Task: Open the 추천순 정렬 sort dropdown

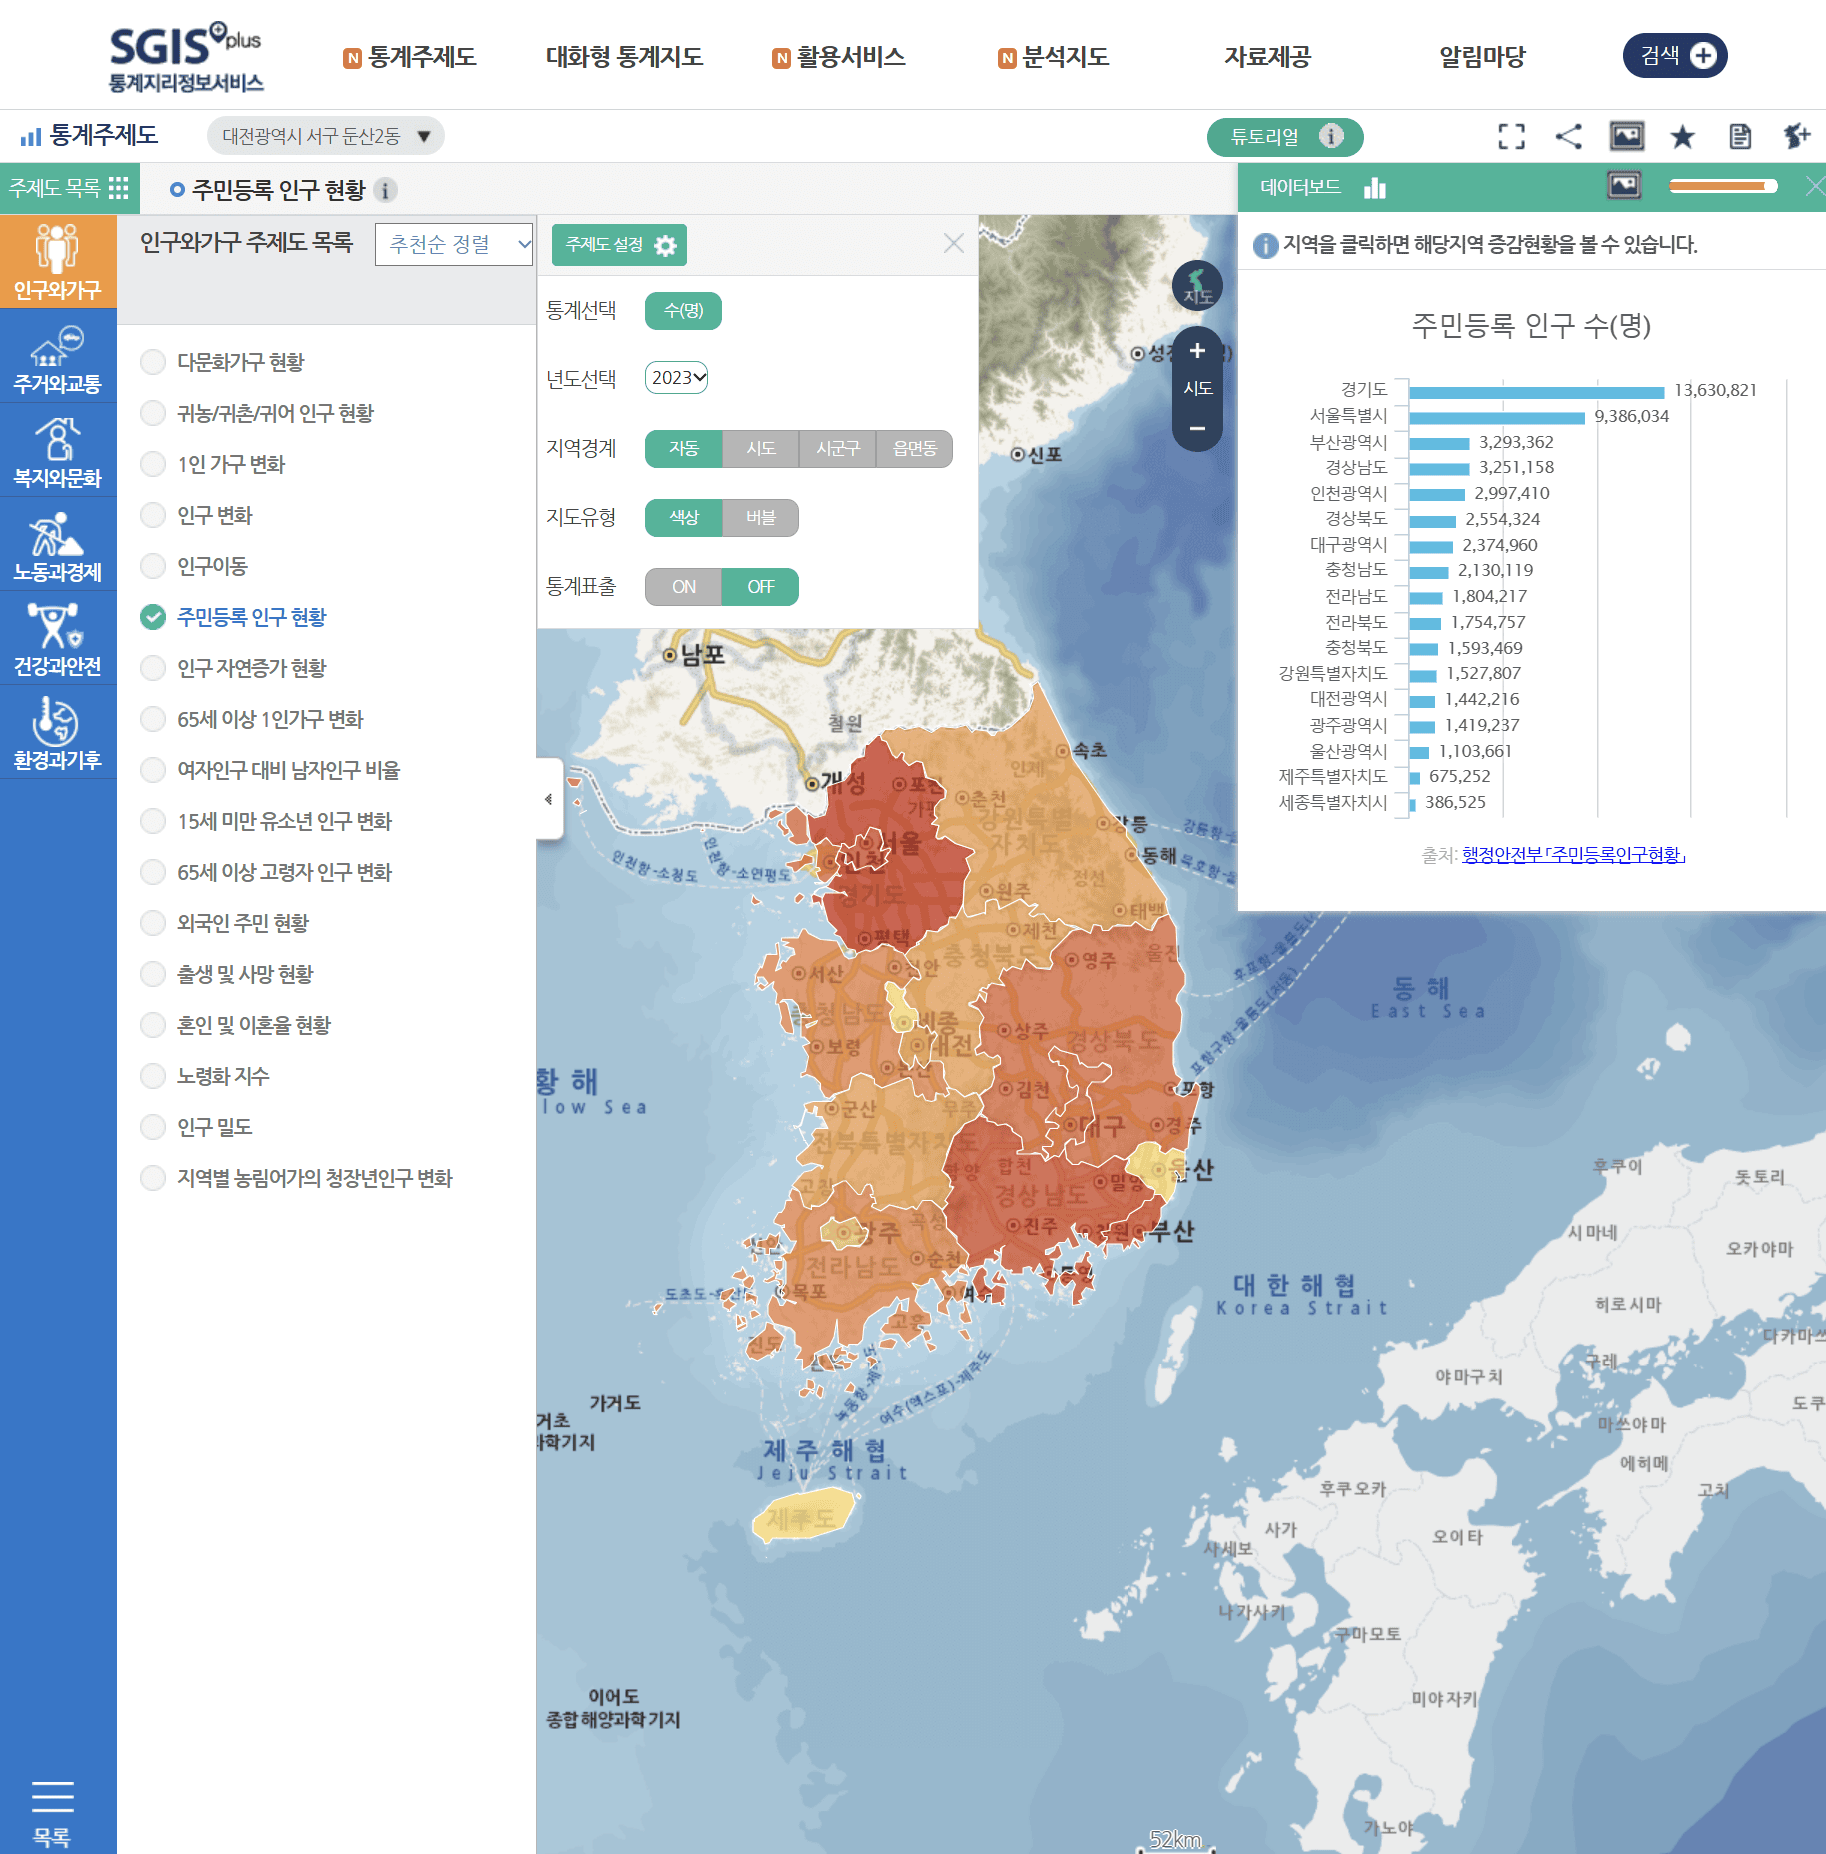Action: [455, 244]
